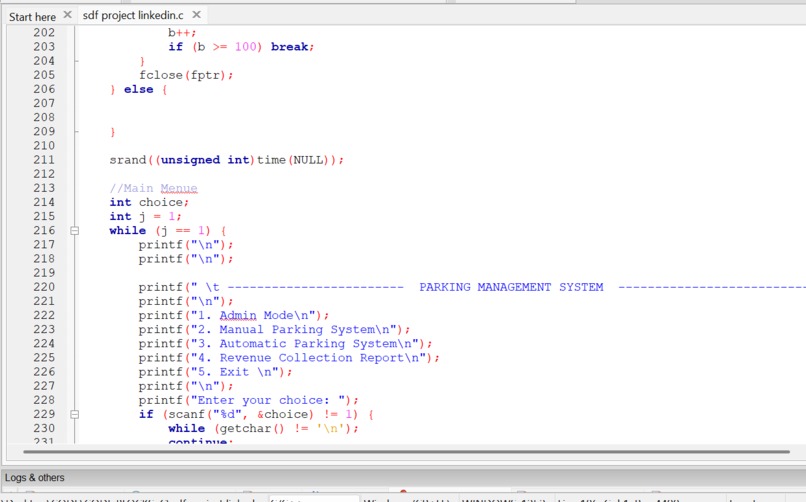Click the PARKING MANAGEMENT SYSTEM string
The width and height of the screenshot is (806, 502).
pyautogui.click(x=511, y=287)
